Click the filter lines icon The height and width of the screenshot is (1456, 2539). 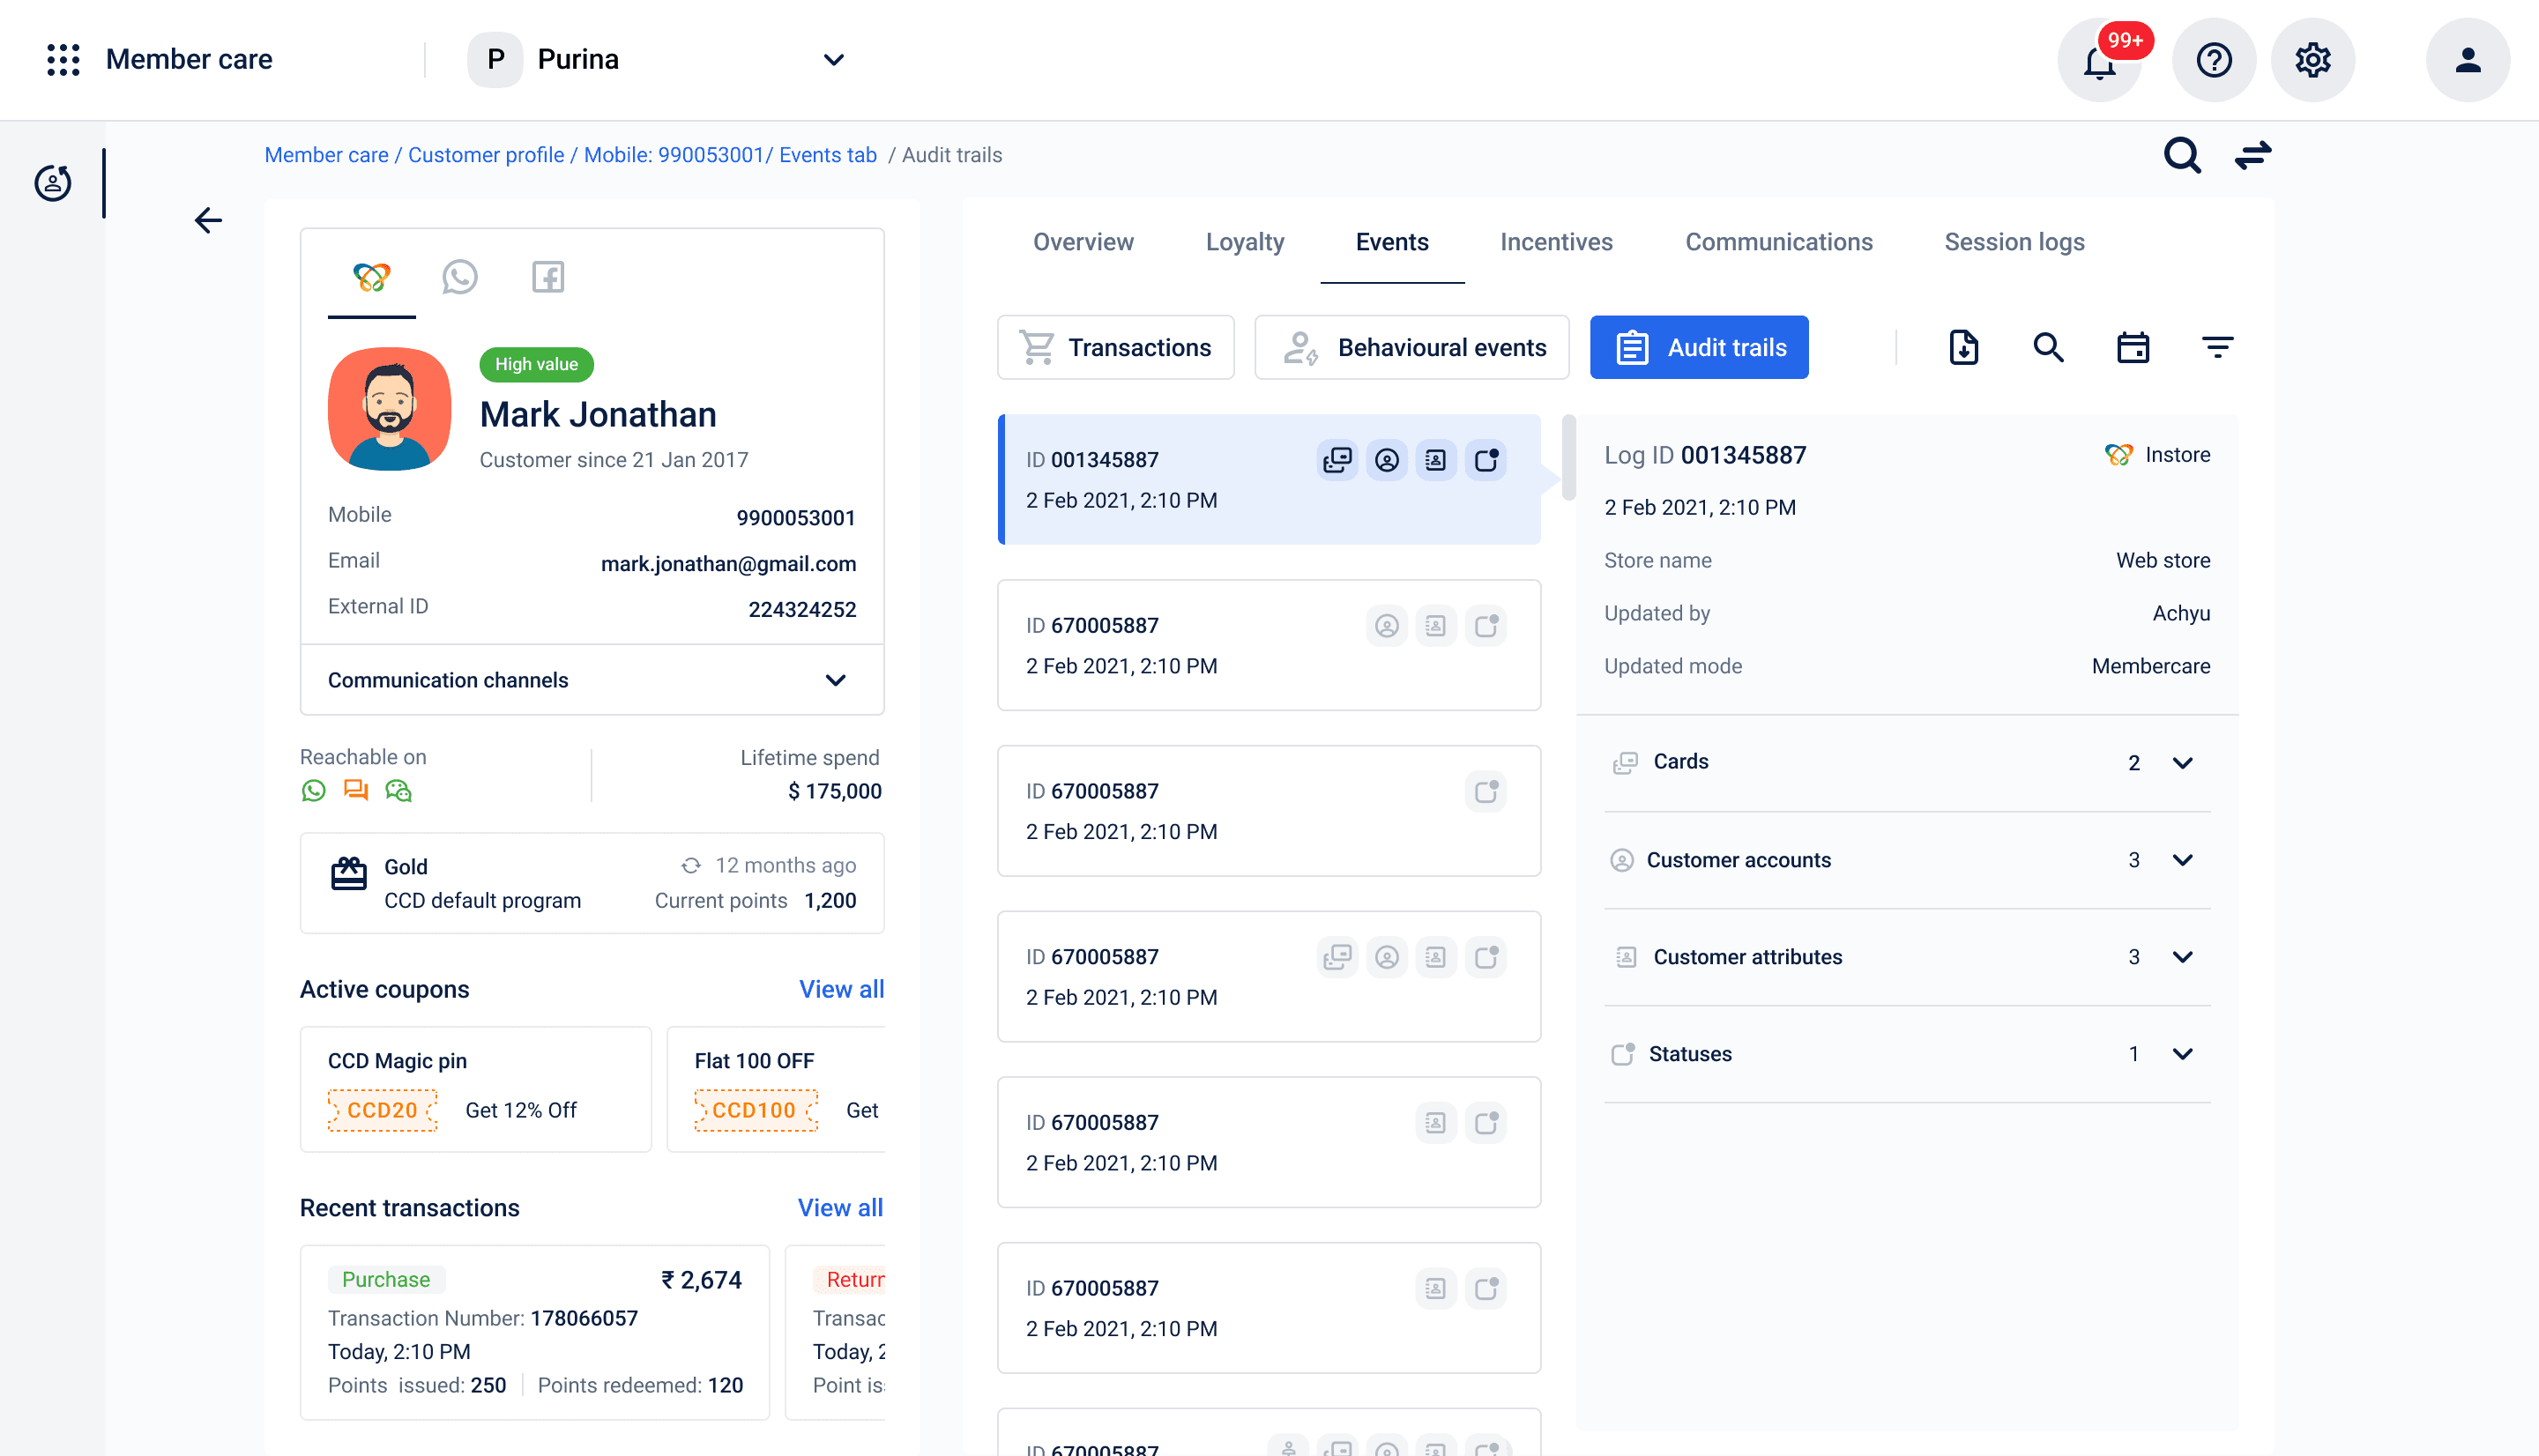tap(2217, 347)
